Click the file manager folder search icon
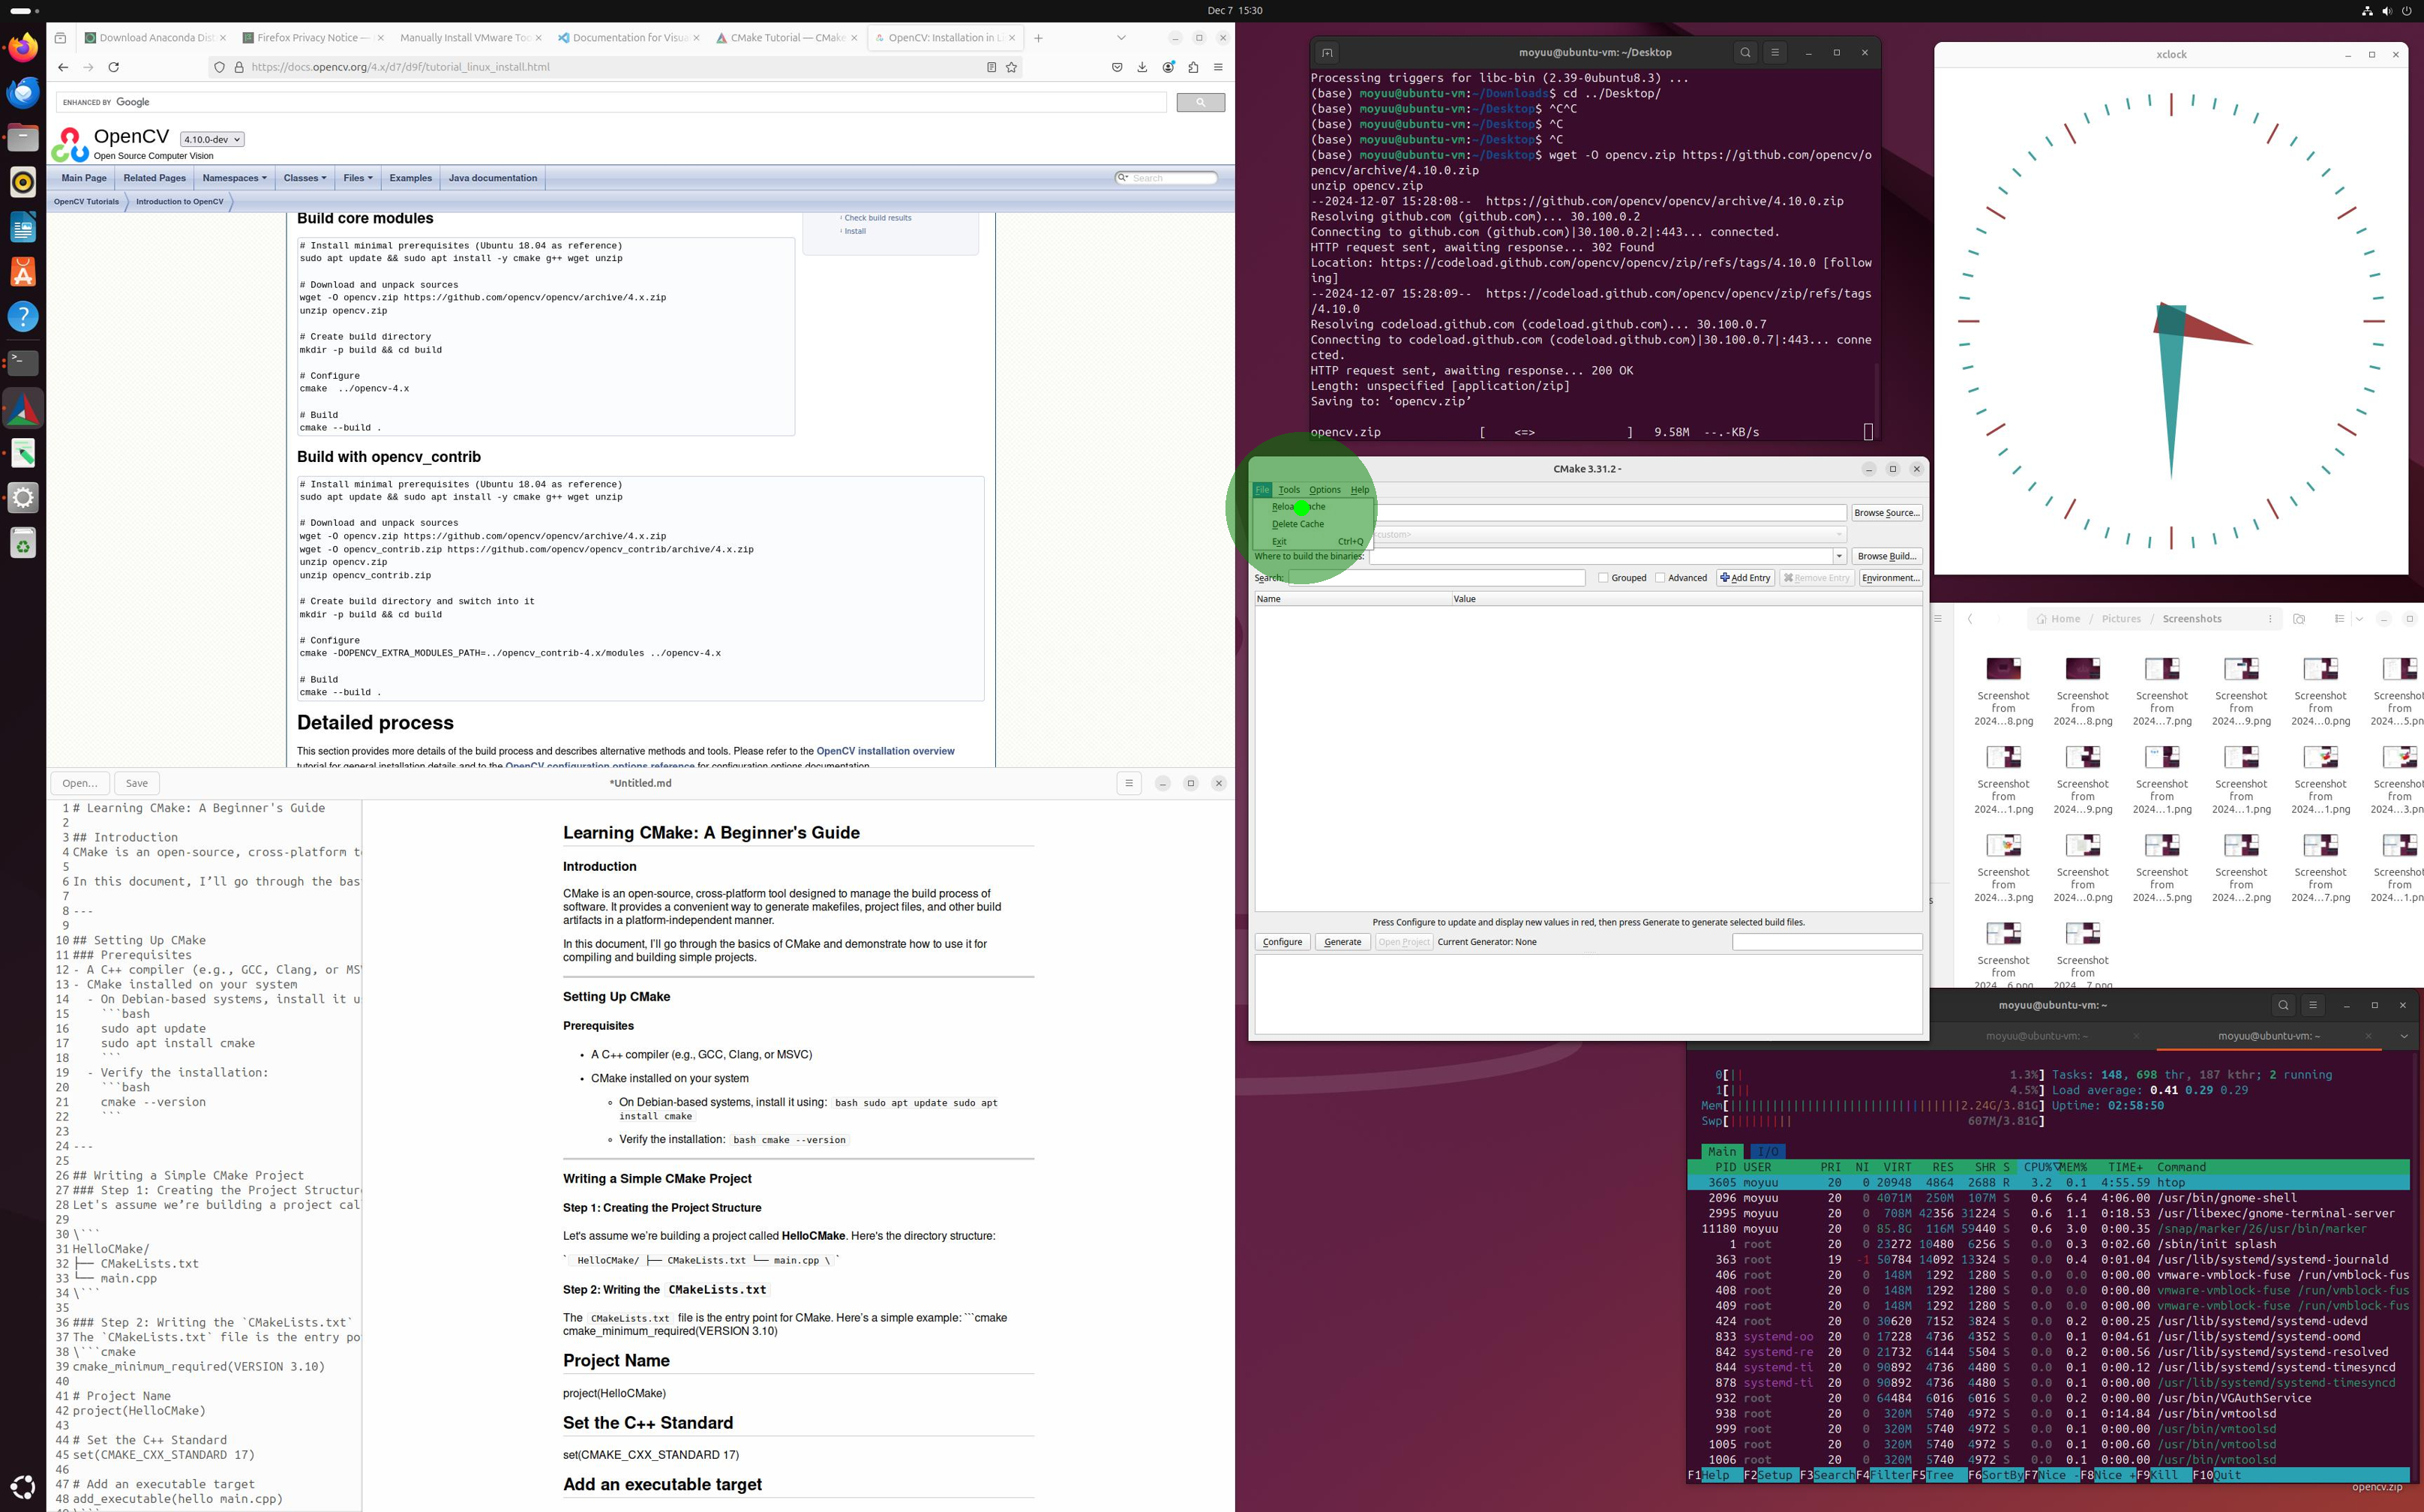This screenshot has width=2424, height=1512. tap(2298, 619)
